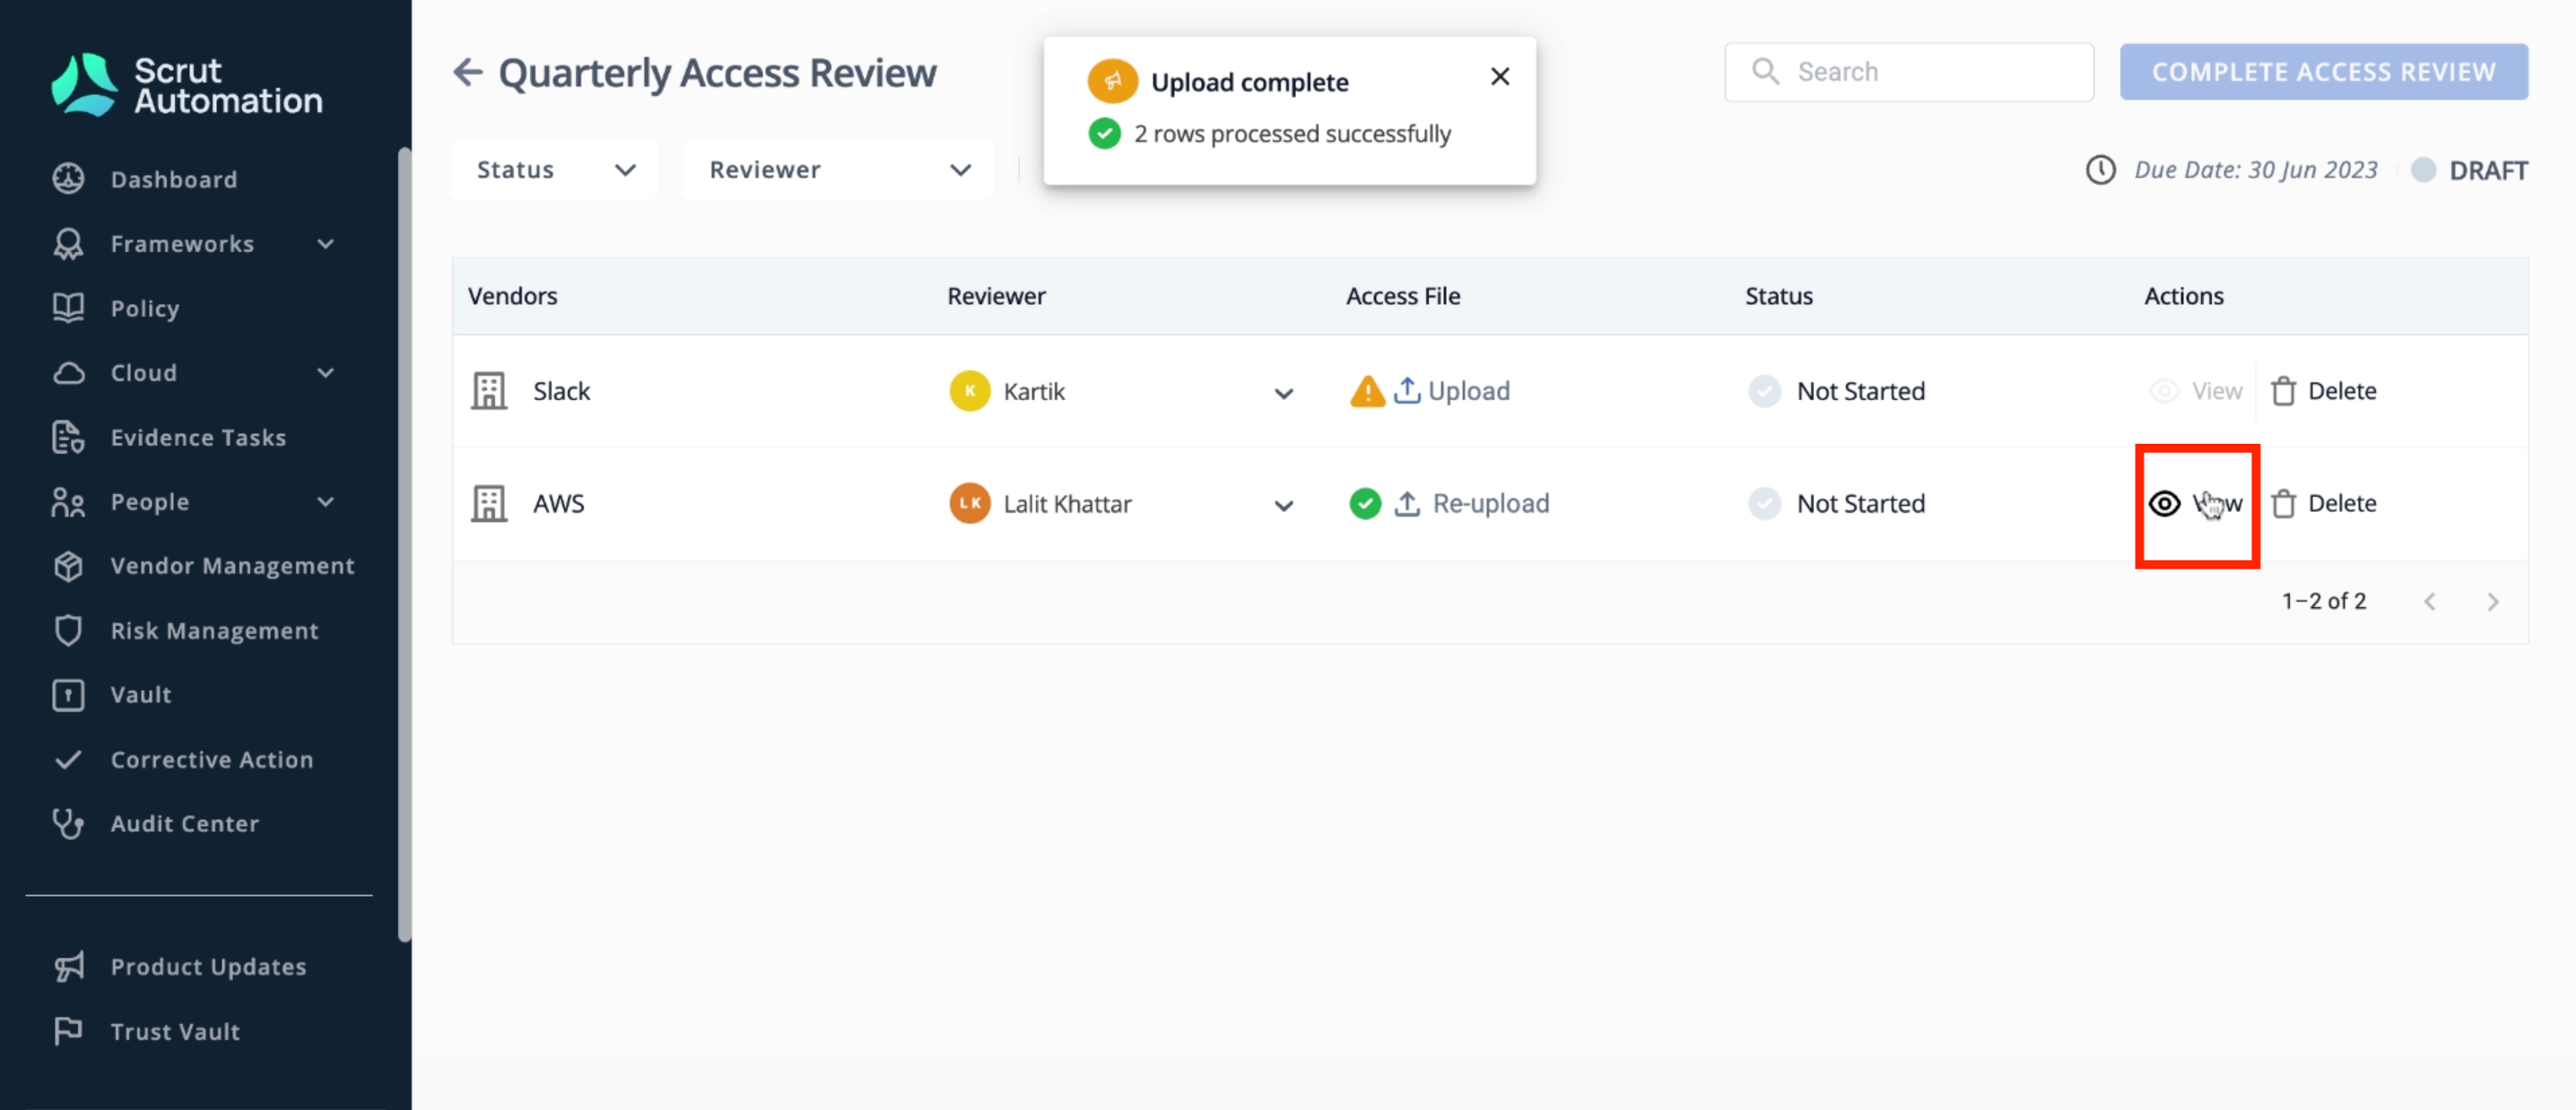Click the orange megaphone icon in notification
The image size is (2576, 1110).
click(x=1112, y=81)
